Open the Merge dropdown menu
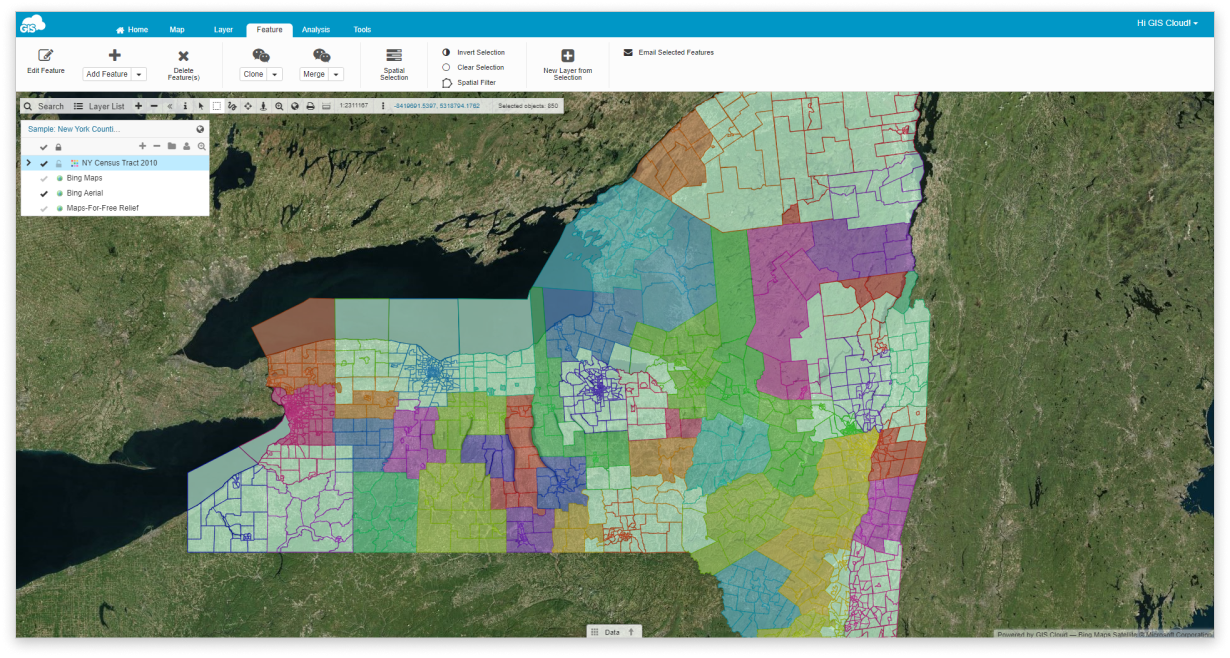The height and width of the screenshot is (658, 1230). 335,74
